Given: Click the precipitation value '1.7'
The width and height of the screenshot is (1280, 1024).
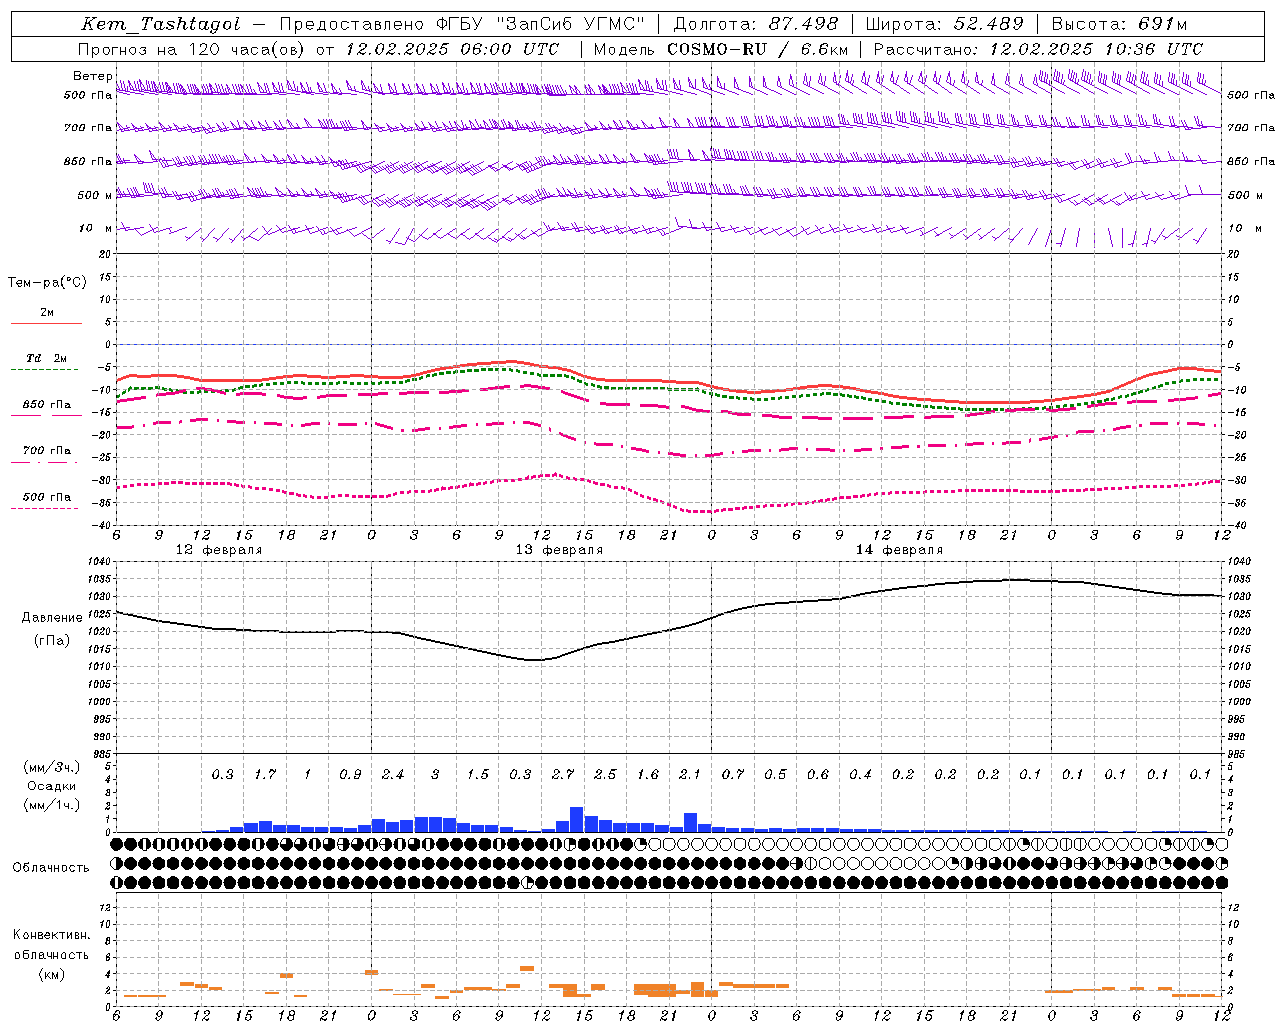Looking at the screenshot, I should tap(265, 774).
